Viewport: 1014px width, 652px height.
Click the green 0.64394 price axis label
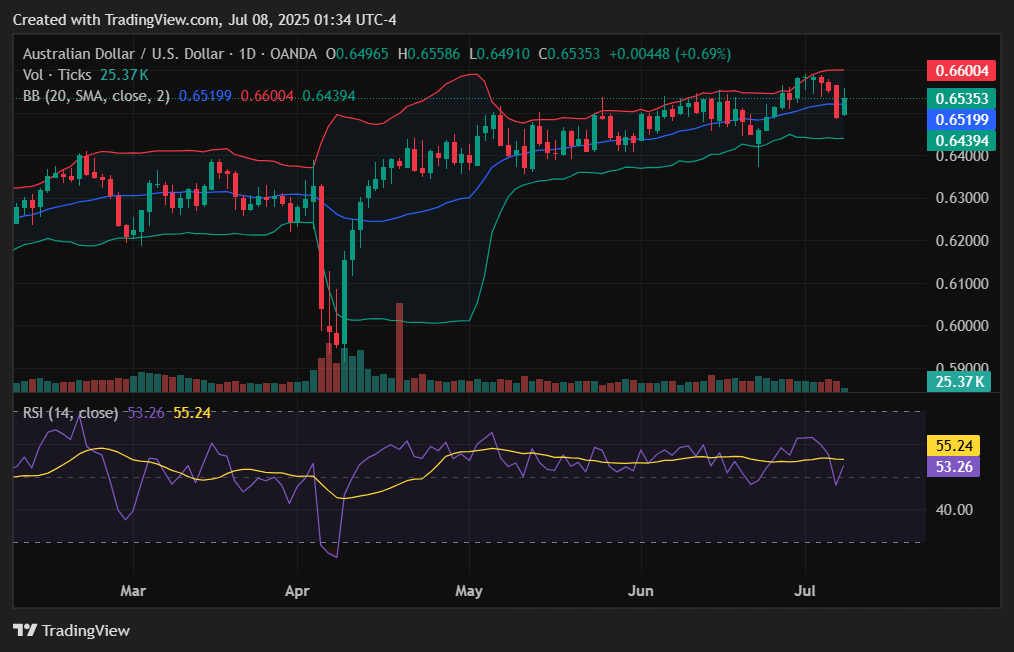click(x=962, y=140)
